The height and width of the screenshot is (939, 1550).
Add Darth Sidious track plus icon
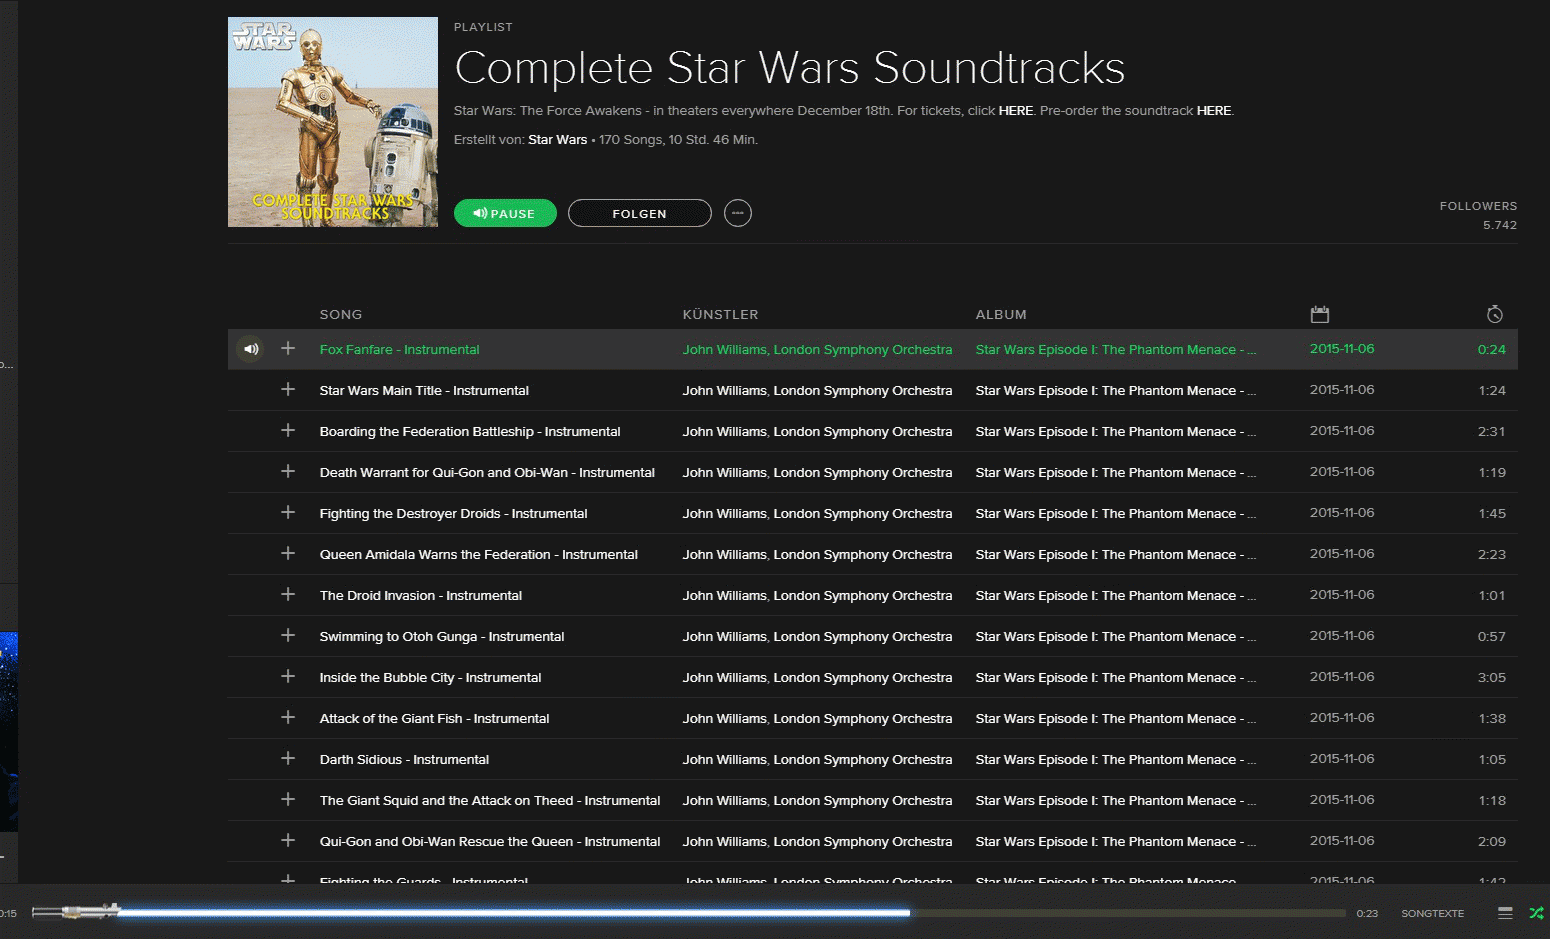pos(288,758)
